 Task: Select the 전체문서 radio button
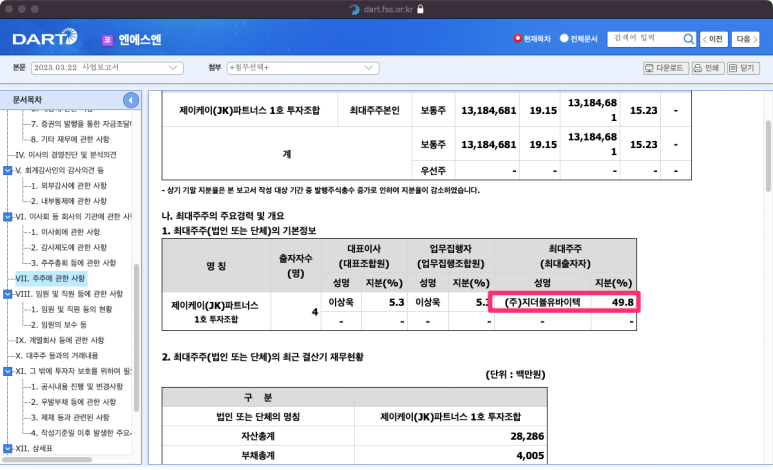(564, 38)
